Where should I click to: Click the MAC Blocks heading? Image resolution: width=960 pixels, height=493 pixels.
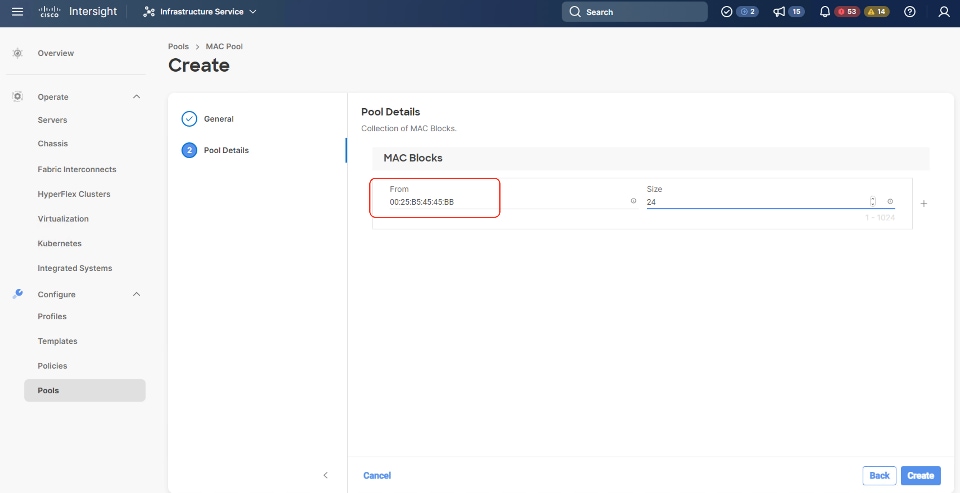(413, 158)
